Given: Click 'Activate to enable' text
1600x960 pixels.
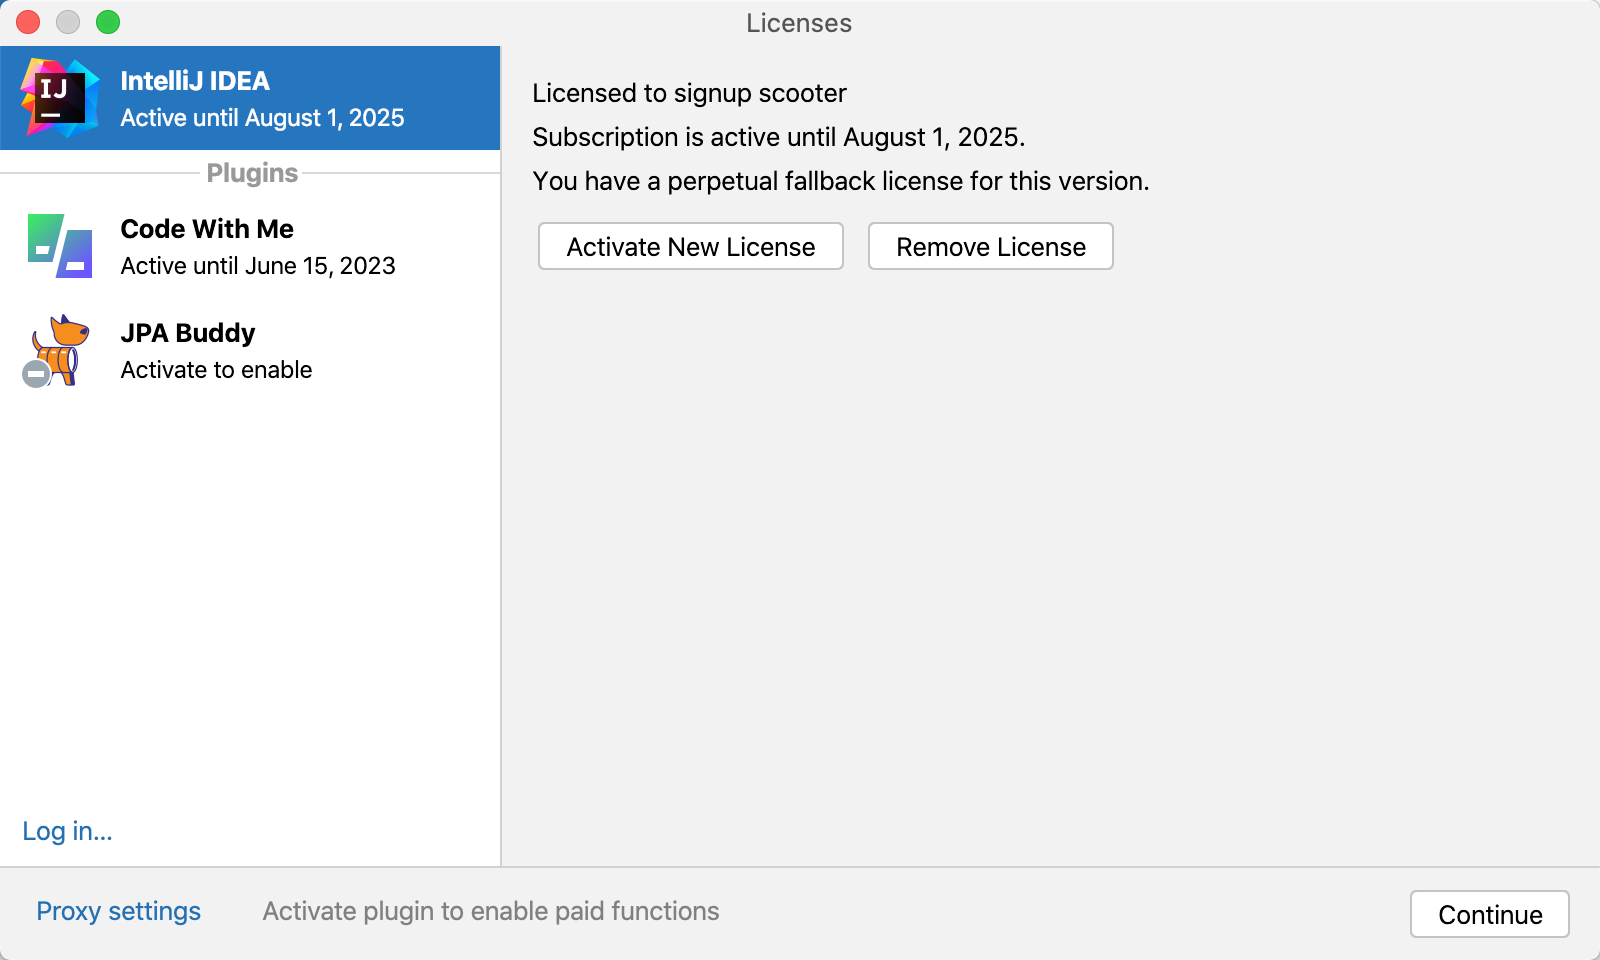Looking at the screenshot, I should point(216,370).
